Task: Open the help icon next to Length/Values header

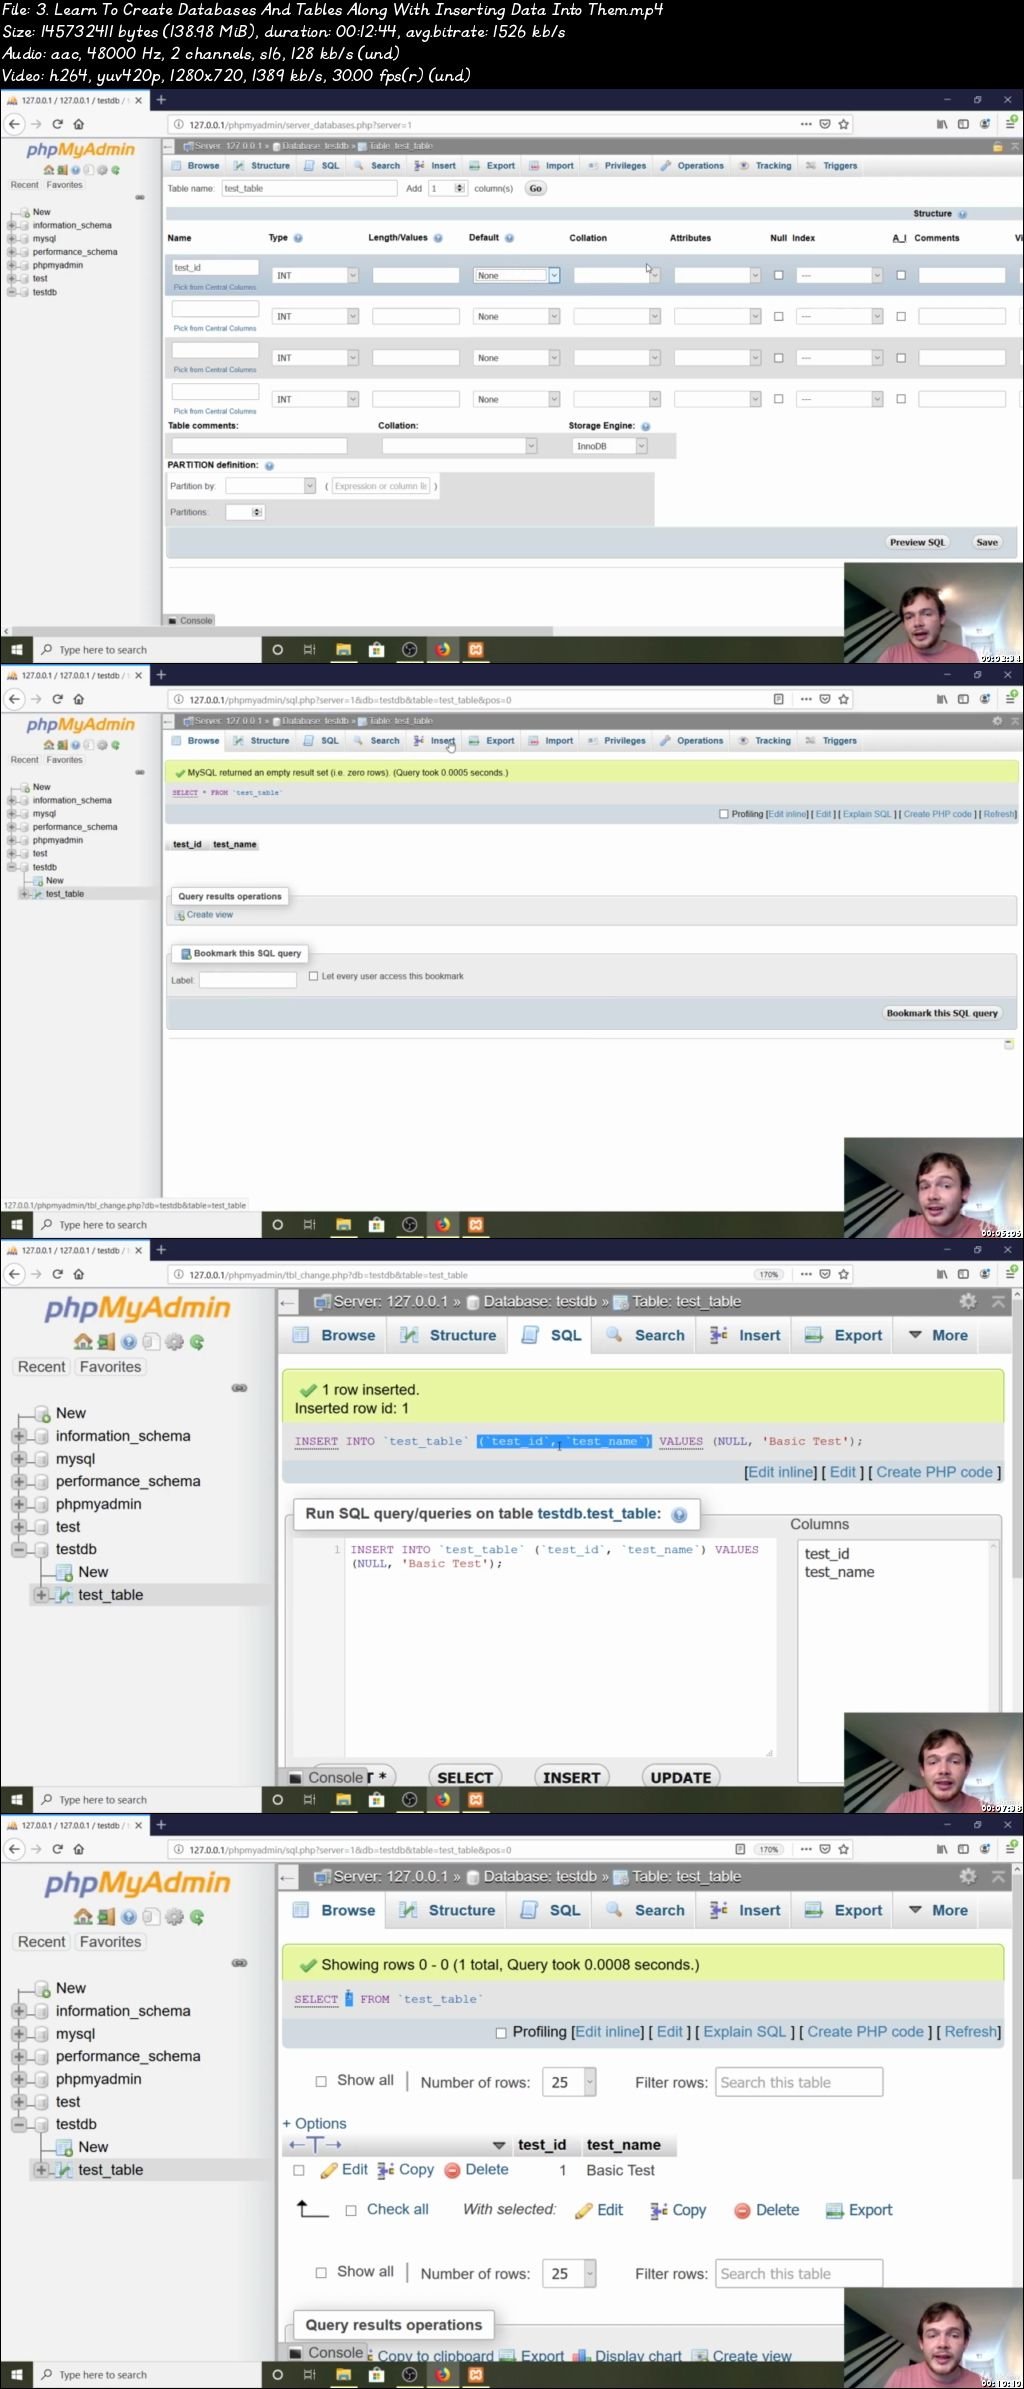Action: click(438, 238)
